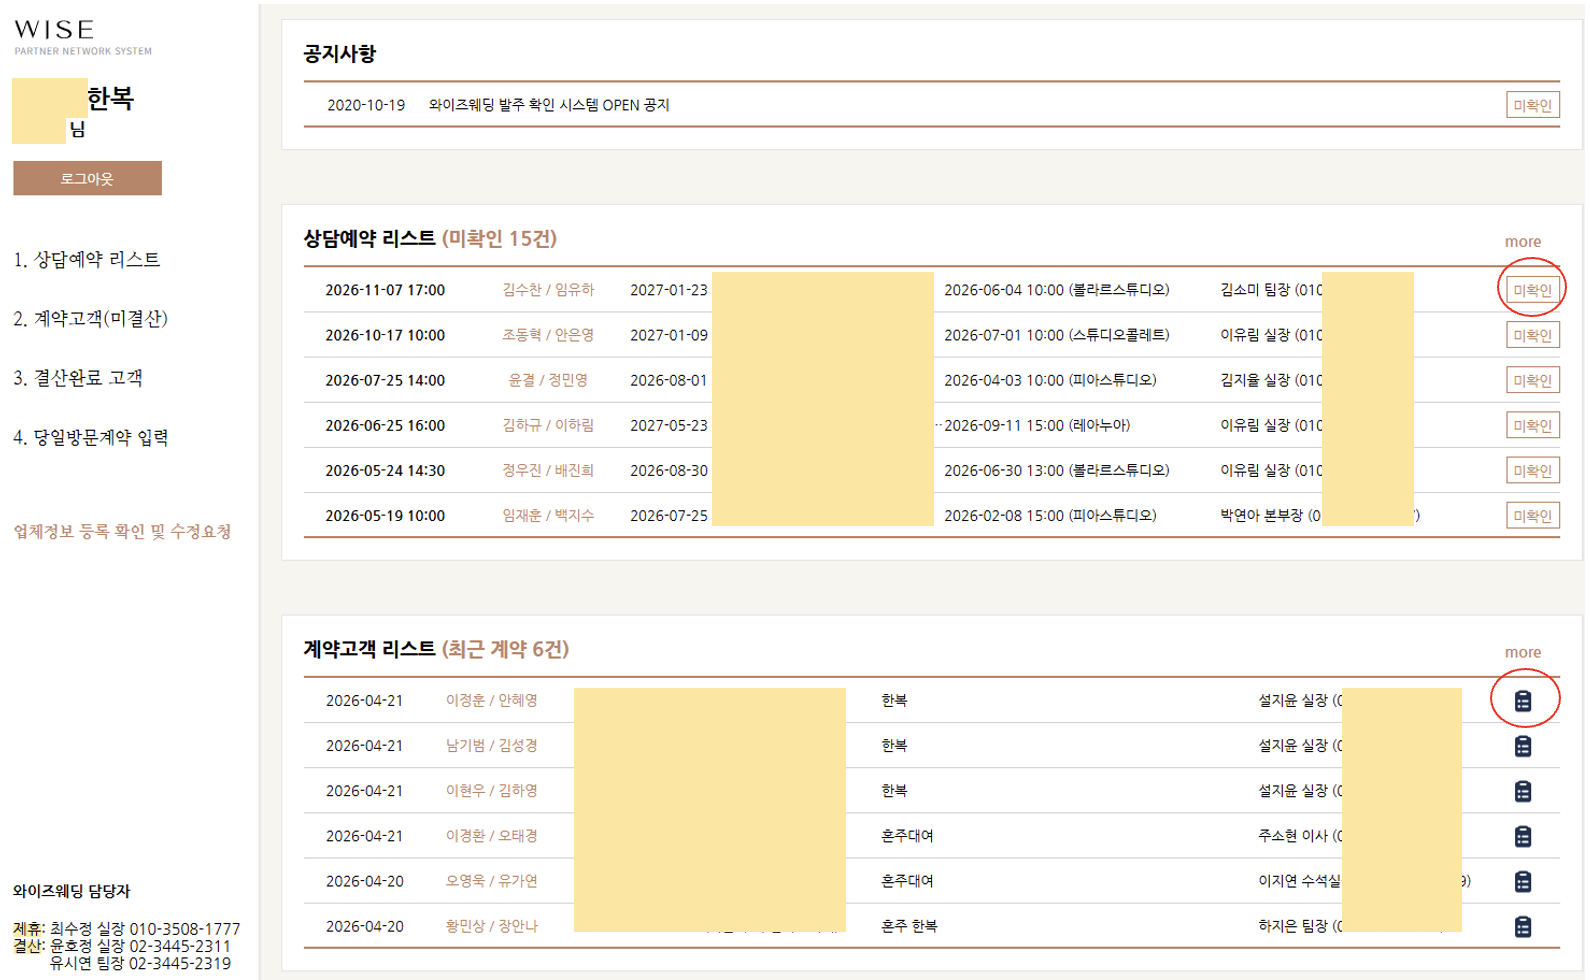Open clipboard icon for 이경환 / 오태경 contract
Viewport: 1590px width, 980px height.
[x=1522, y=836]
